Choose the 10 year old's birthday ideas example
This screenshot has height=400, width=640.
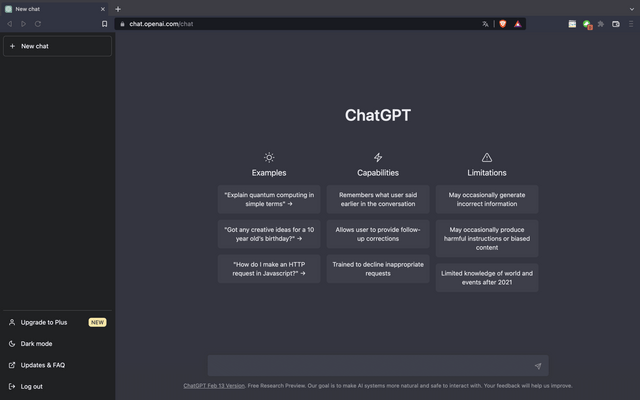coord(269,234)
